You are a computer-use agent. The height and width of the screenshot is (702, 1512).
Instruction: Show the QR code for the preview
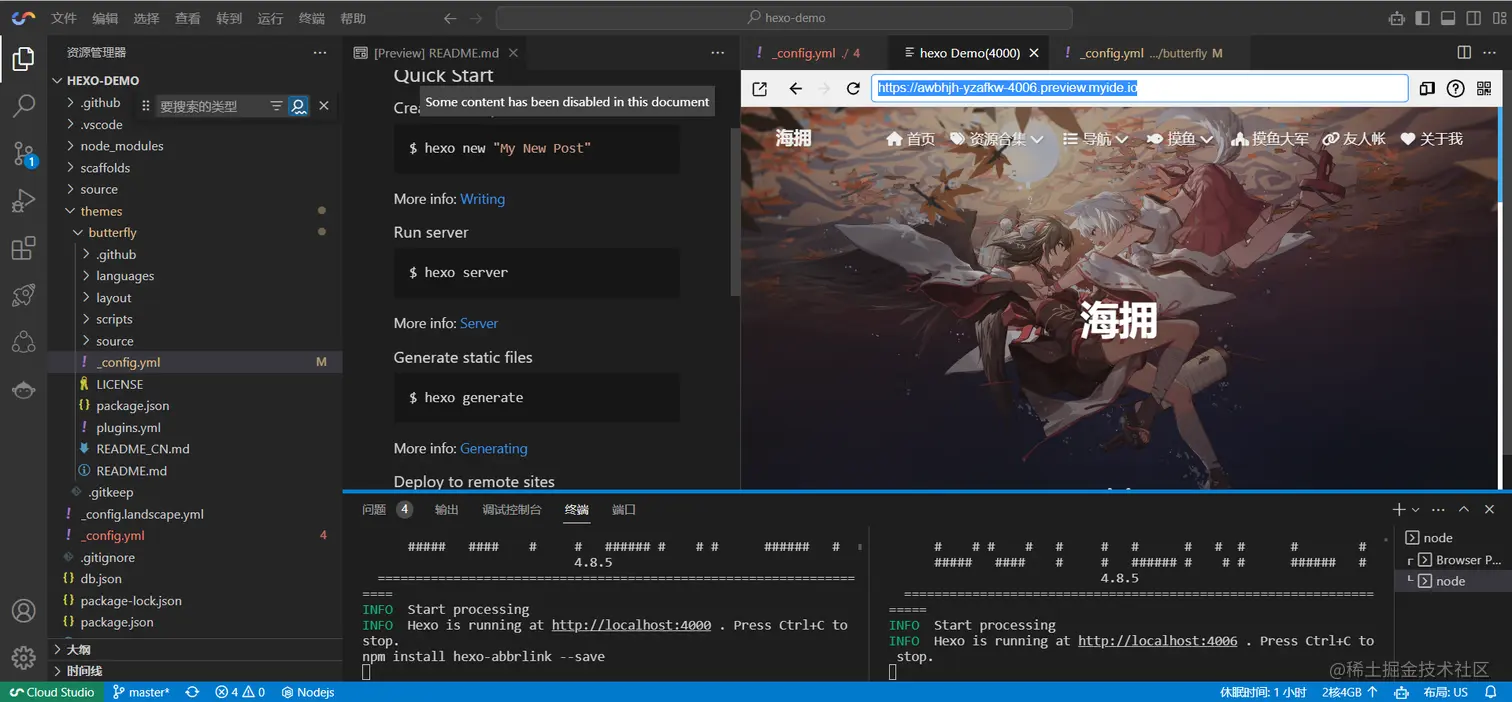coord(1484,89)
